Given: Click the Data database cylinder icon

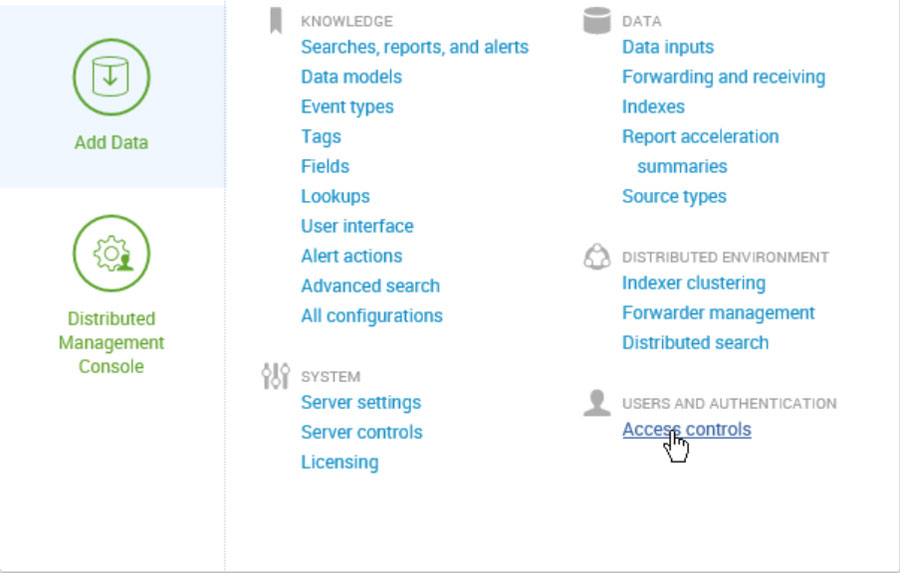Looking at the screenshot, I should click(x=597, y=20).
